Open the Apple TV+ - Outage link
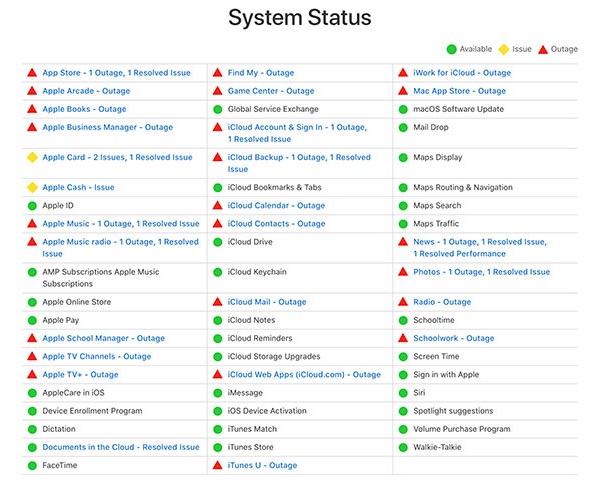Viewport: 600px width, 485px height. pos(80,375)
